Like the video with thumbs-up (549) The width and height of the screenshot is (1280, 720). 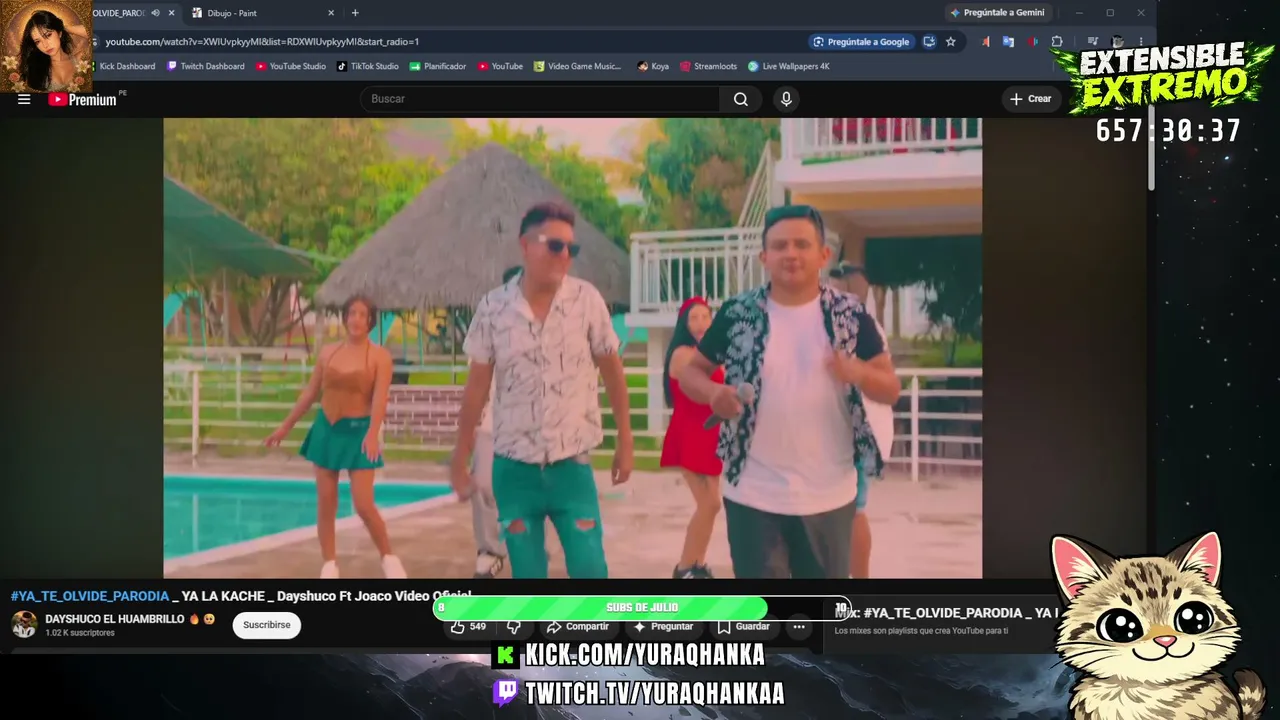468,627
